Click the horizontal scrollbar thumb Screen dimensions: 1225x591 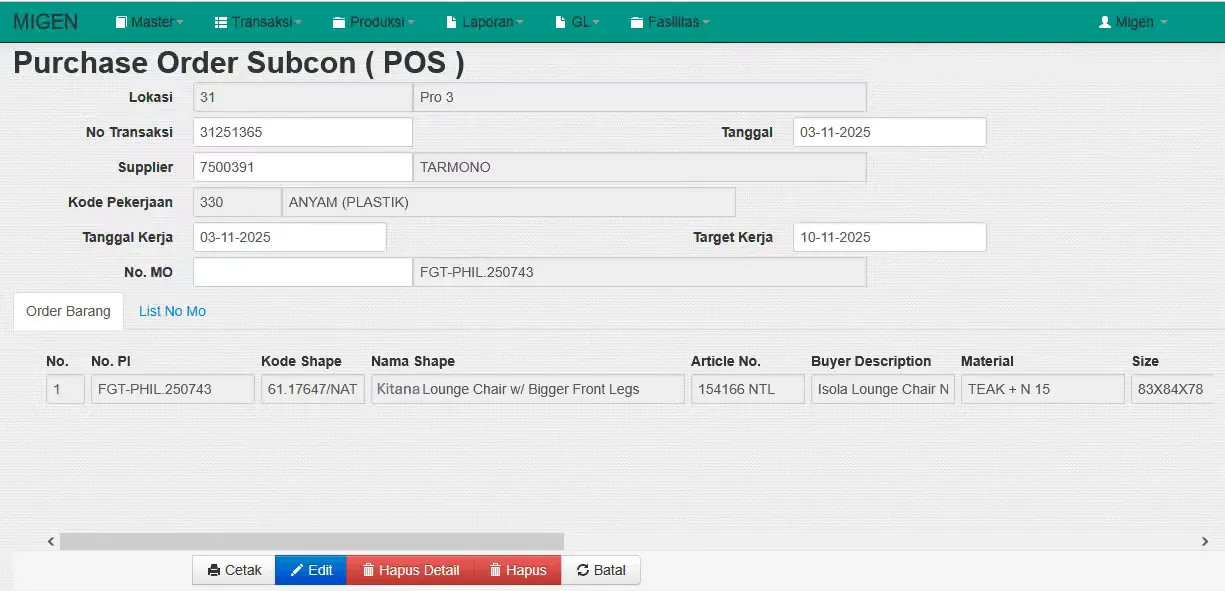pos(312,541)
